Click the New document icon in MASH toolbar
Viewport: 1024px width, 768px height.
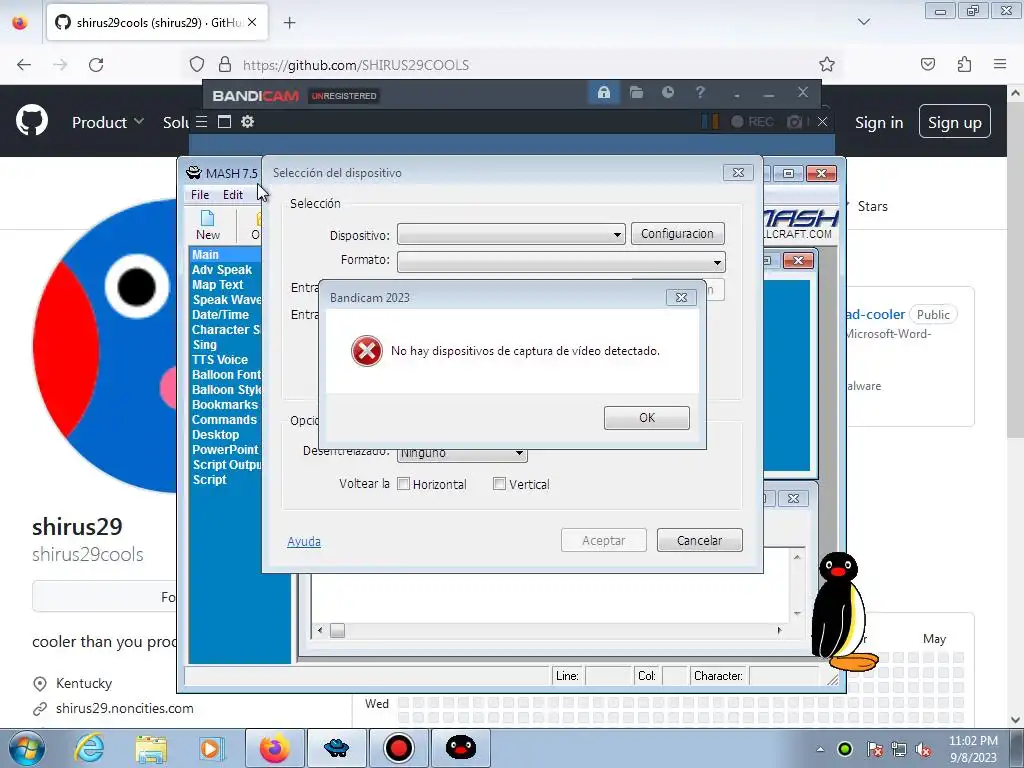208,225
